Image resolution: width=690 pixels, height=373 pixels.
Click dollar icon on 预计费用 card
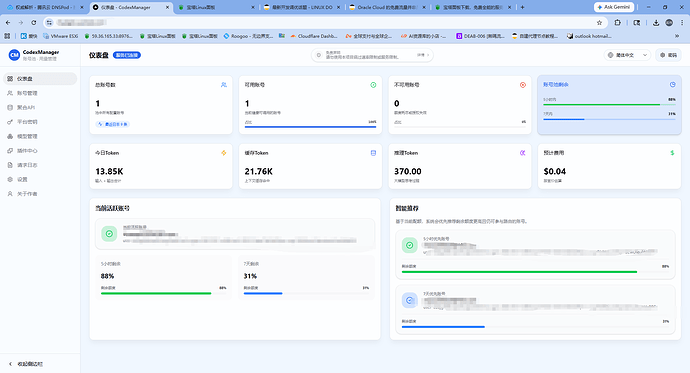[672, 153]
